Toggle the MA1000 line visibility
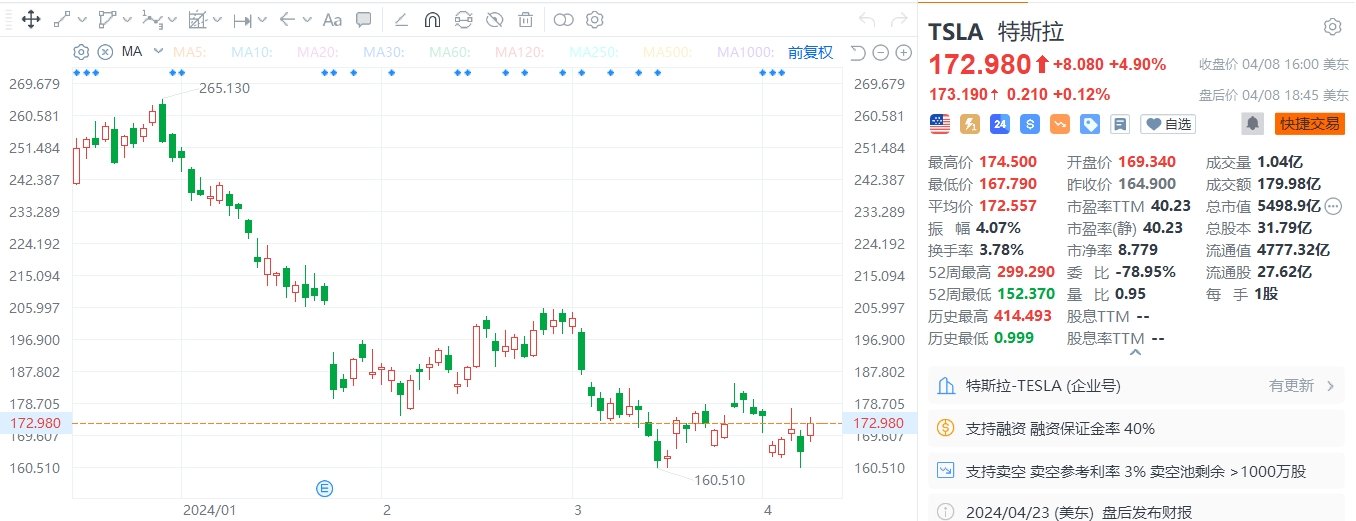 (x=747, y=52)
